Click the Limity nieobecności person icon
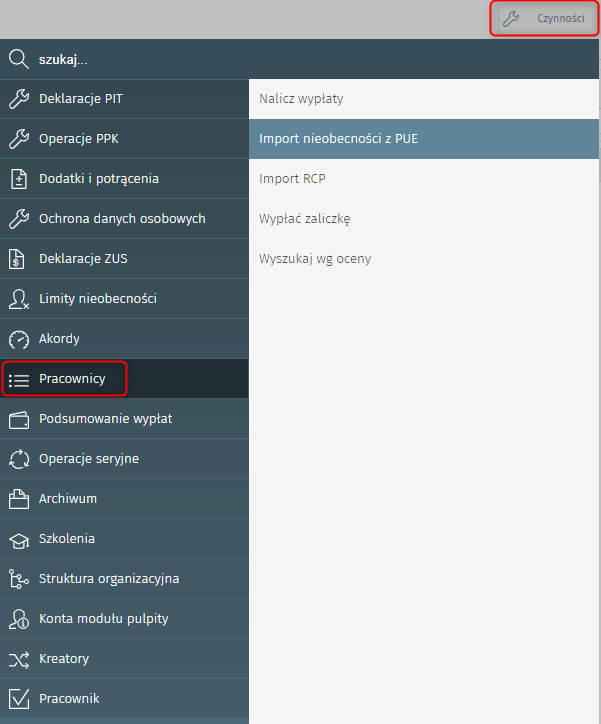Viewport: 601px width, 724px height. pyautogui.click(x=19, y=299)
